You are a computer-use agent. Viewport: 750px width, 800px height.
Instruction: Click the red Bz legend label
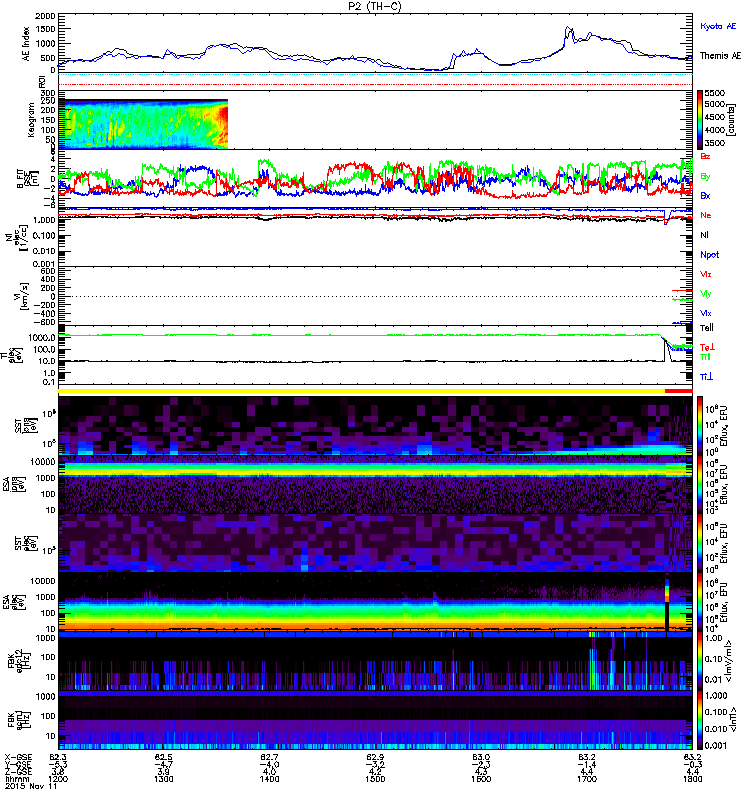tap(705, 156)
